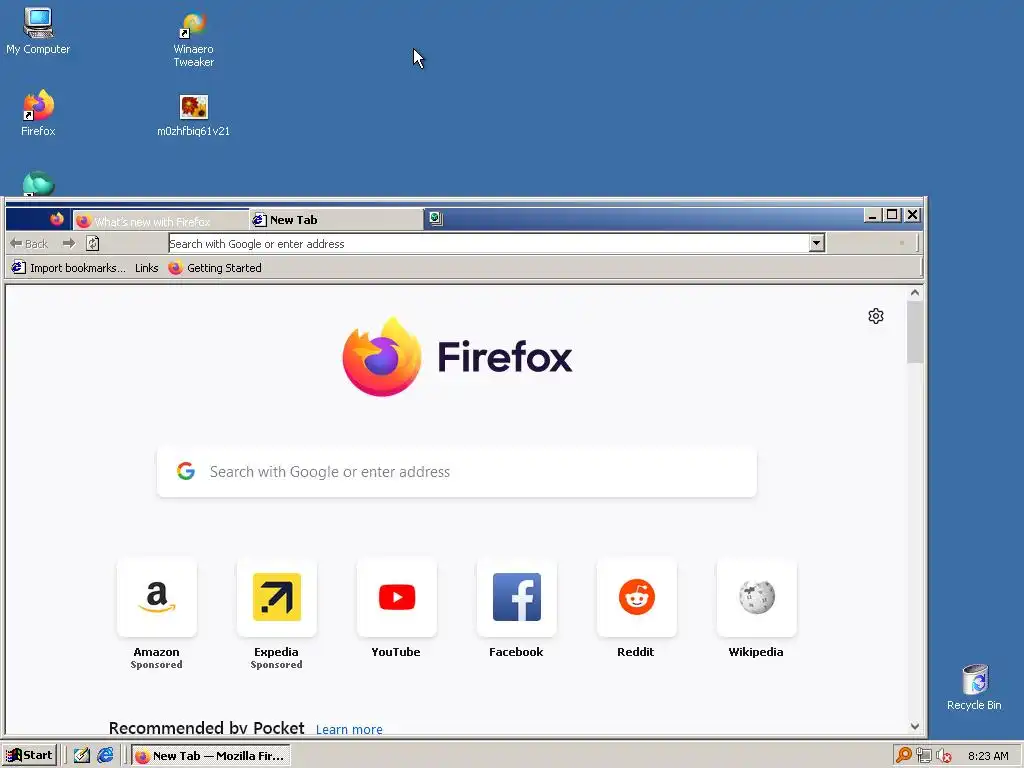Click the magnifier tray icon
This screenshot has height=768, width=1024.
(x=903, y=756)
